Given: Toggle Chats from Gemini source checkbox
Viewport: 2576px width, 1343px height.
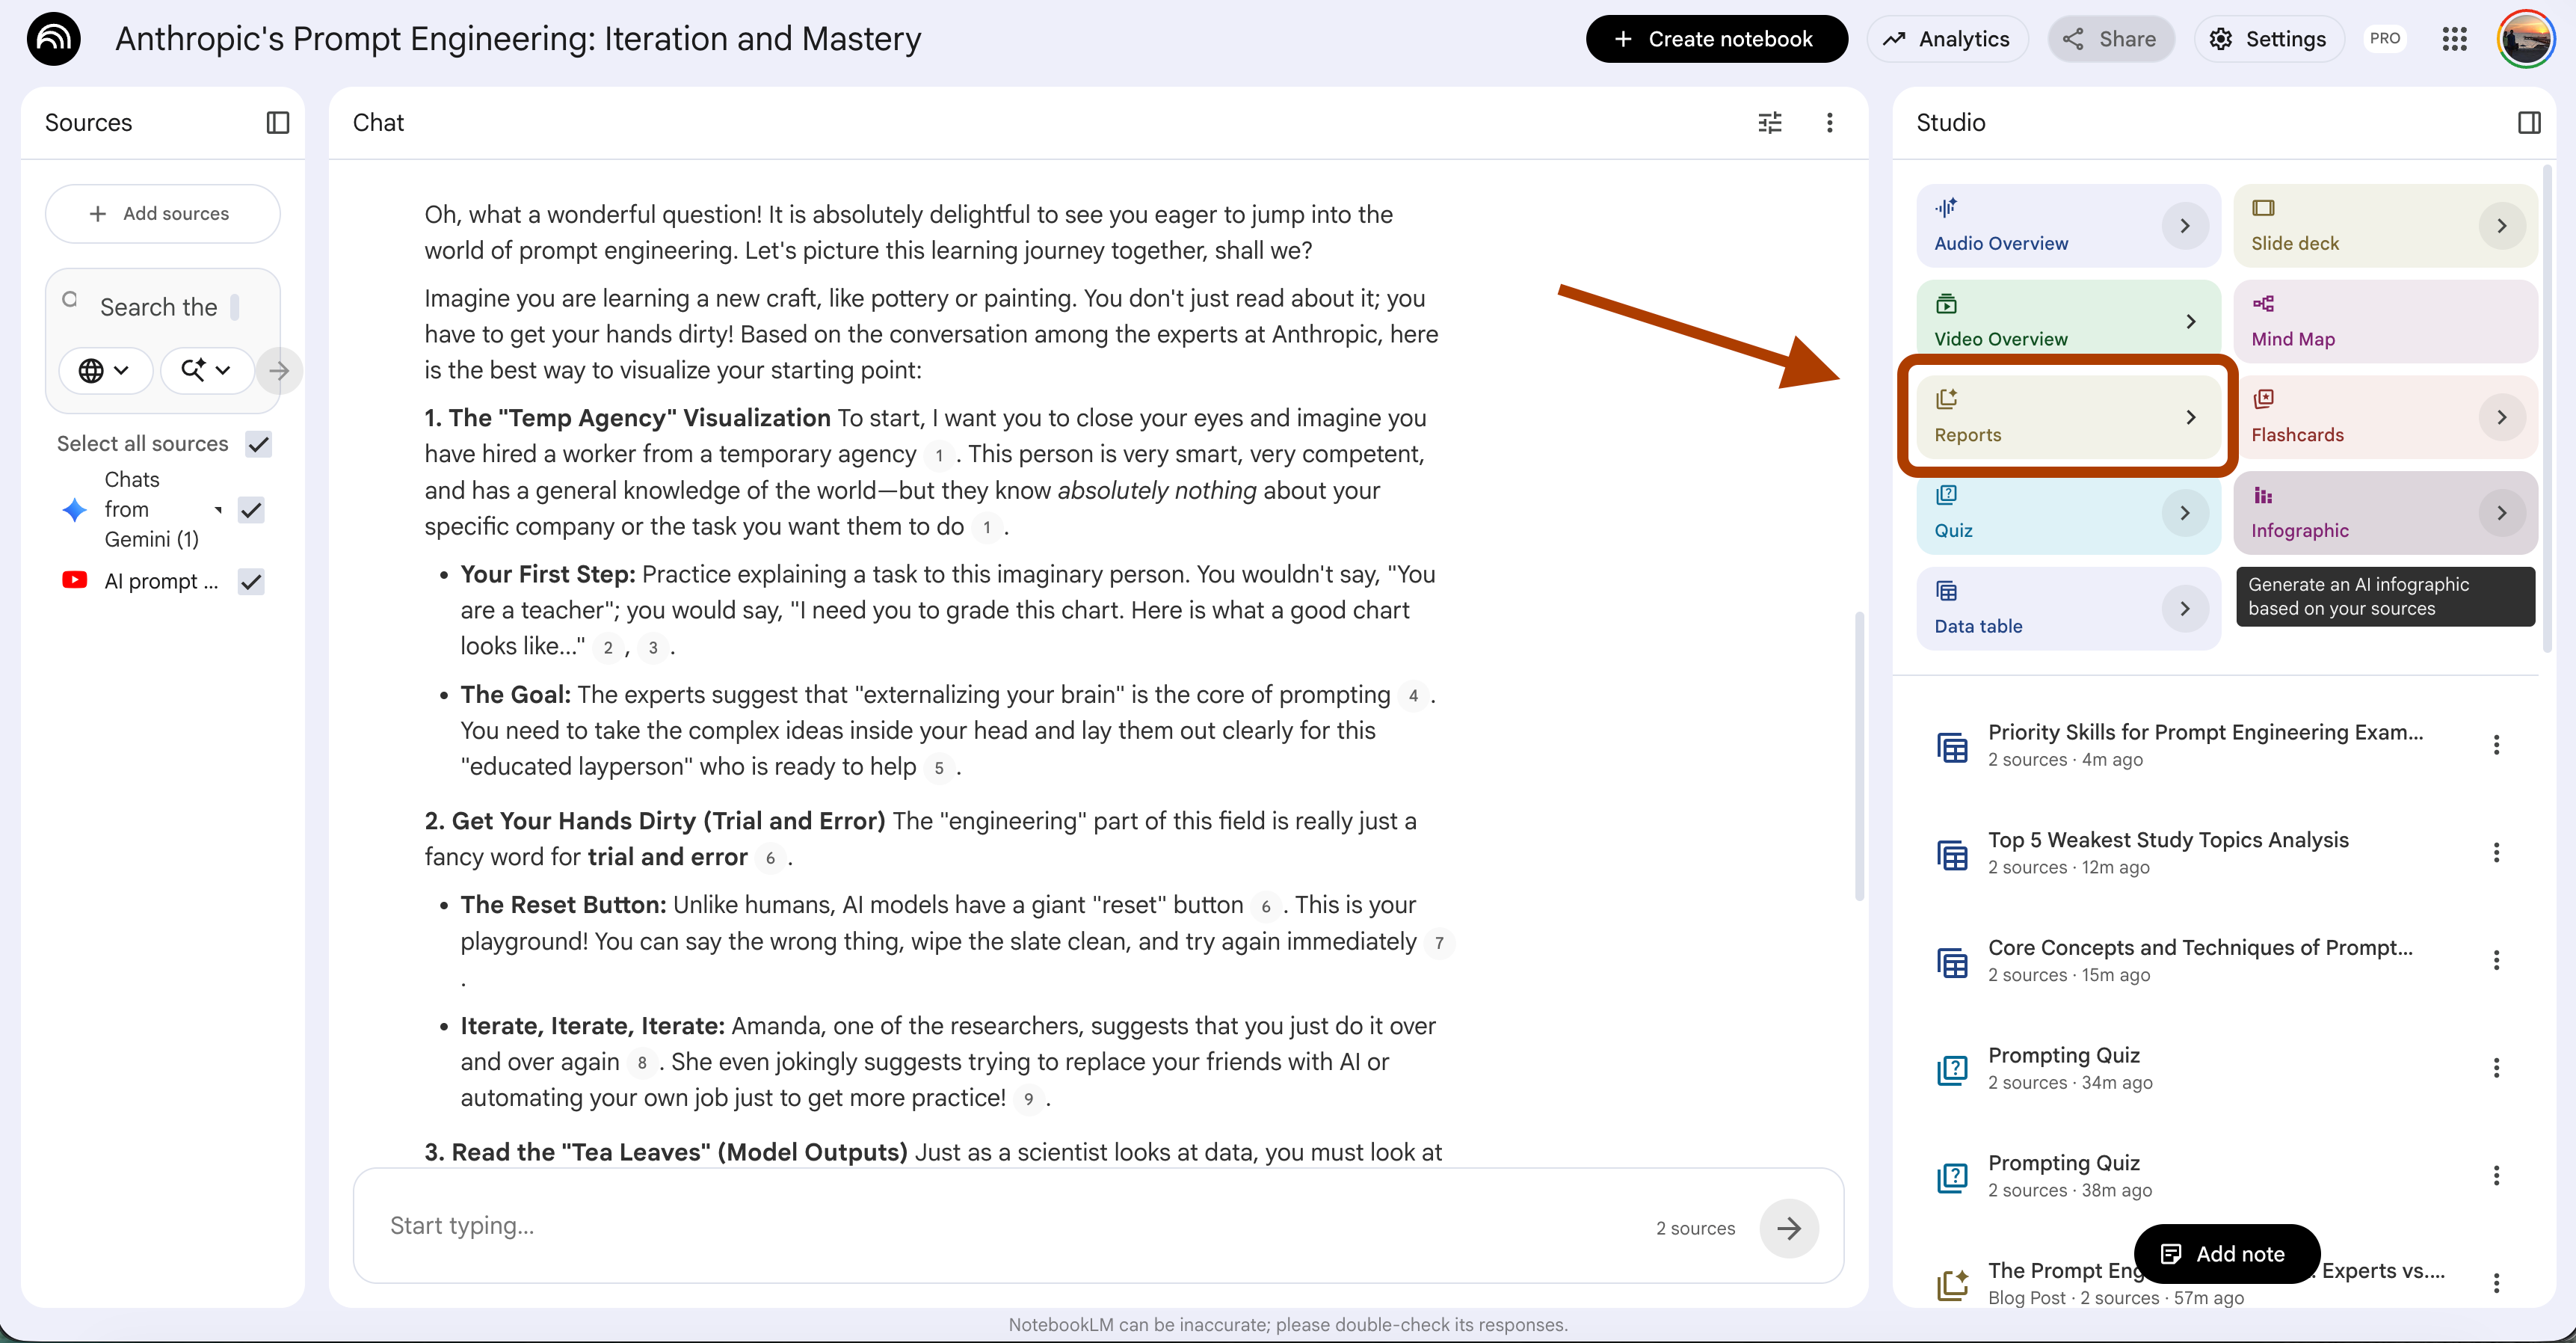Looking at the screenshot, I should click(x=252, y=510).
